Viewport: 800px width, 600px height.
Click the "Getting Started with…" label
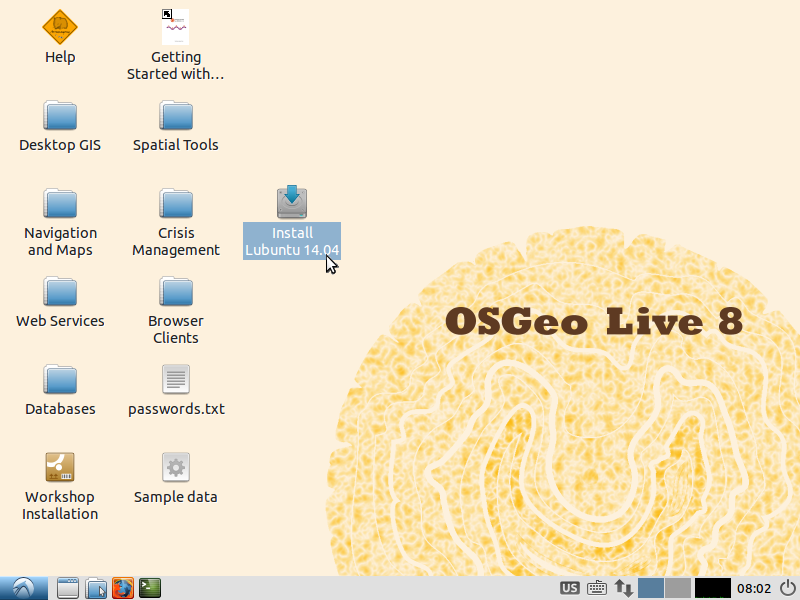point(176,65)
